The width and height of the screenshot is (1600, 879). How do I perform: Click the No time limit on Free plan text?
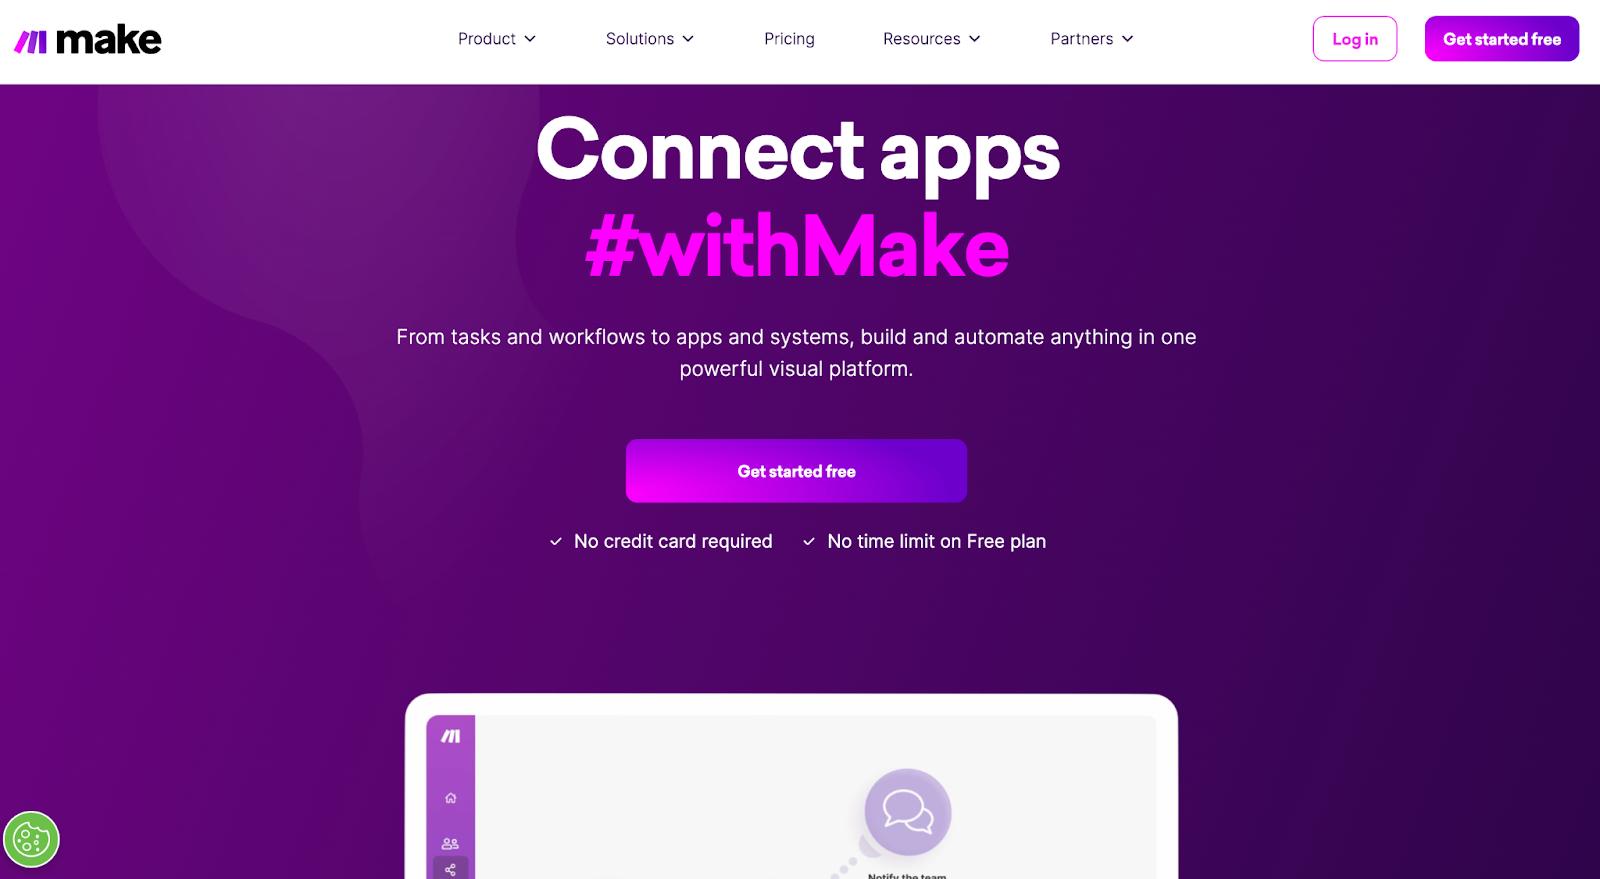click(937, 541)
